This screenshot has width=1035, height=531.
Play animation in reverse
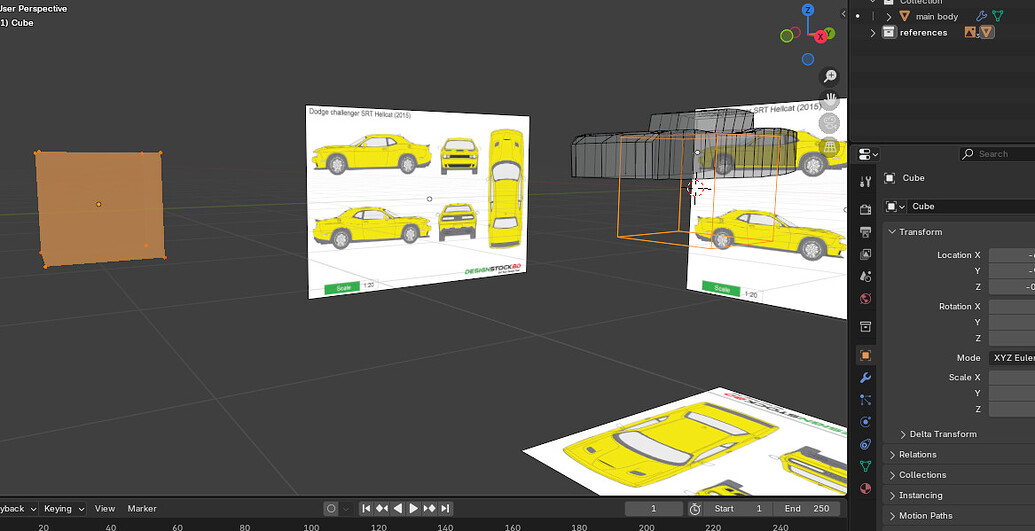click(397, 509)
